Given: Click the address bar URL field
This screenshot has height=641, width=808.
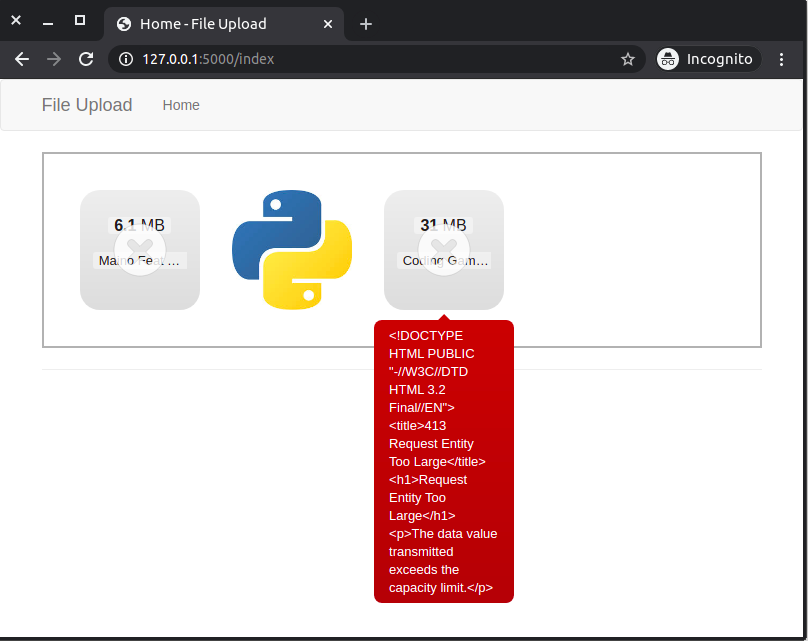Looking at the screenshot, I should (376, 59).
